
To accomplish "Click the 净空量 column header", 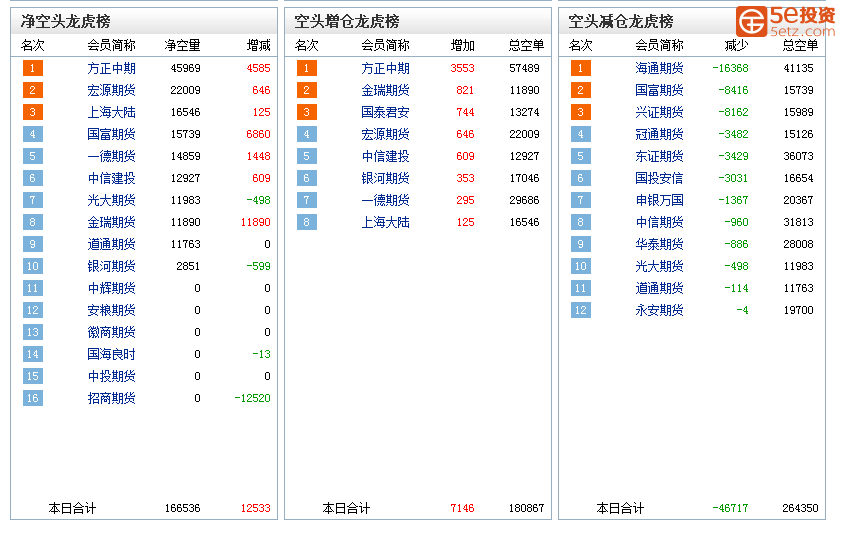I will [182, 46].
